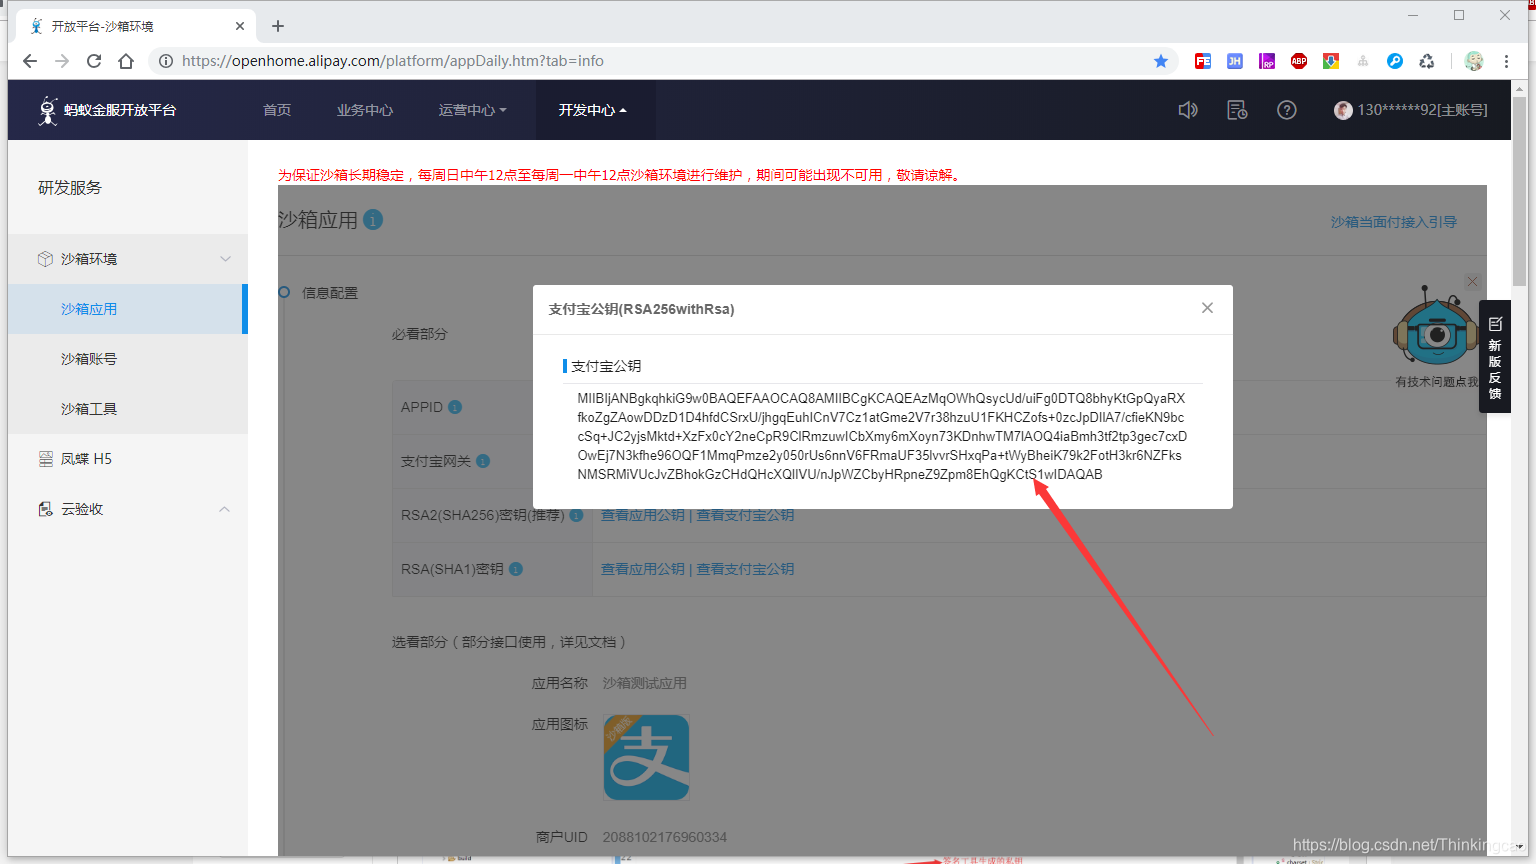Click RSA(SHA1) row 查看应用公钥 link
Viewport: 1536px width, 864px height.
[643, 569]
